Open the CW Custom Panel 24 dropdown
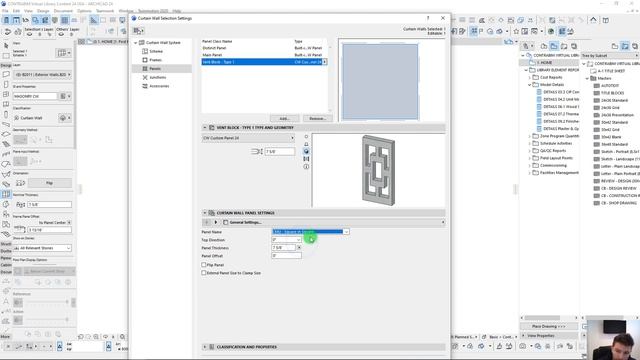Image resolution: width=640 pixels, height=360 pixels. pyautogui.click(x=248, y=138)
